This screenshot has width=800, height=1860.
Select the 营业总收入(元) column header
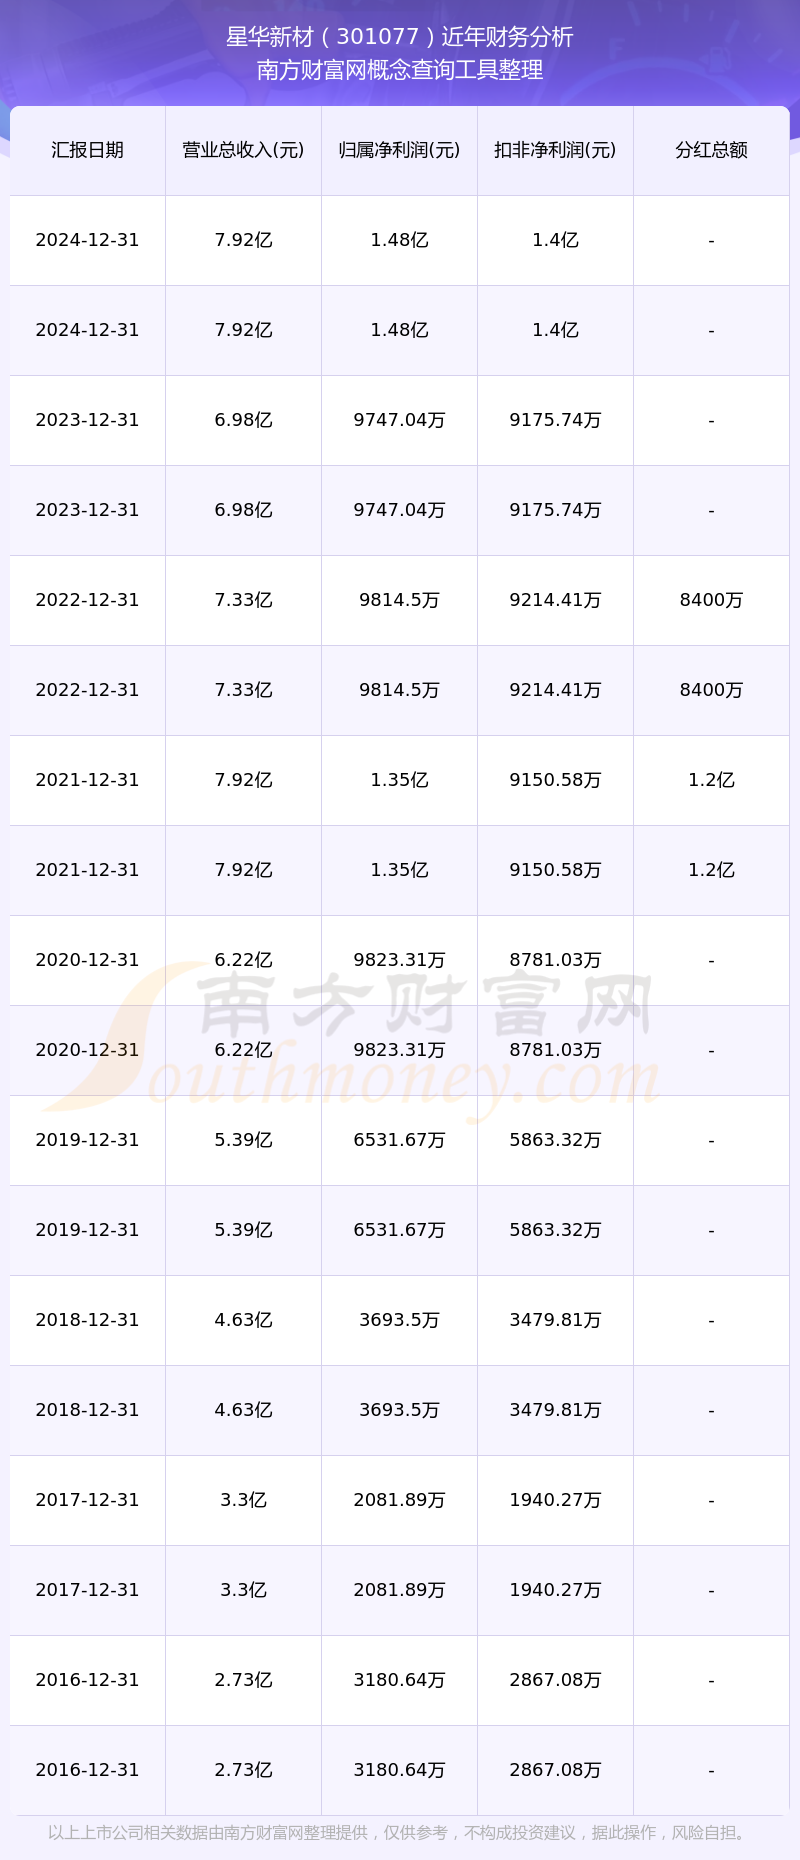pos(243,150)
